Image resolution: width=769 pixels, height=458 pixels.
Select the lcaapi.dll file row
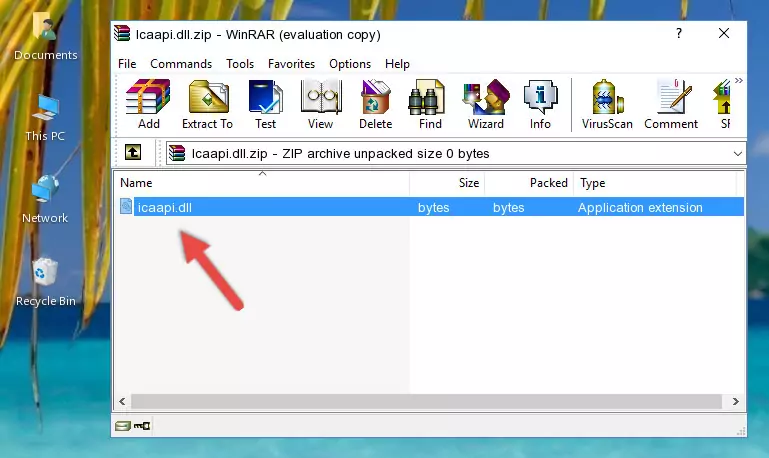click(430, 207)
